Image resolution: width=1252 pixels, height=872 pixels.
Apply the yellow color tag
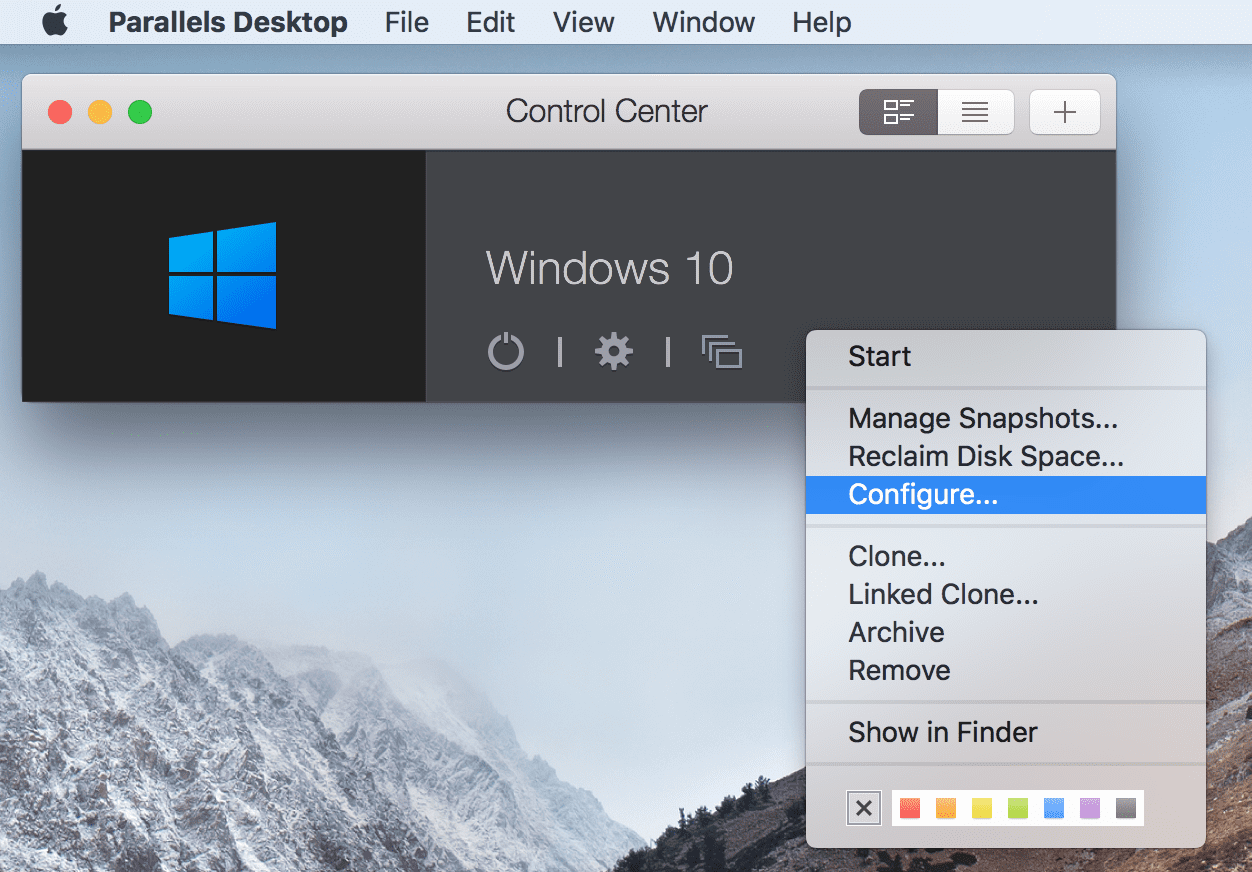click(x=982, y=808)
